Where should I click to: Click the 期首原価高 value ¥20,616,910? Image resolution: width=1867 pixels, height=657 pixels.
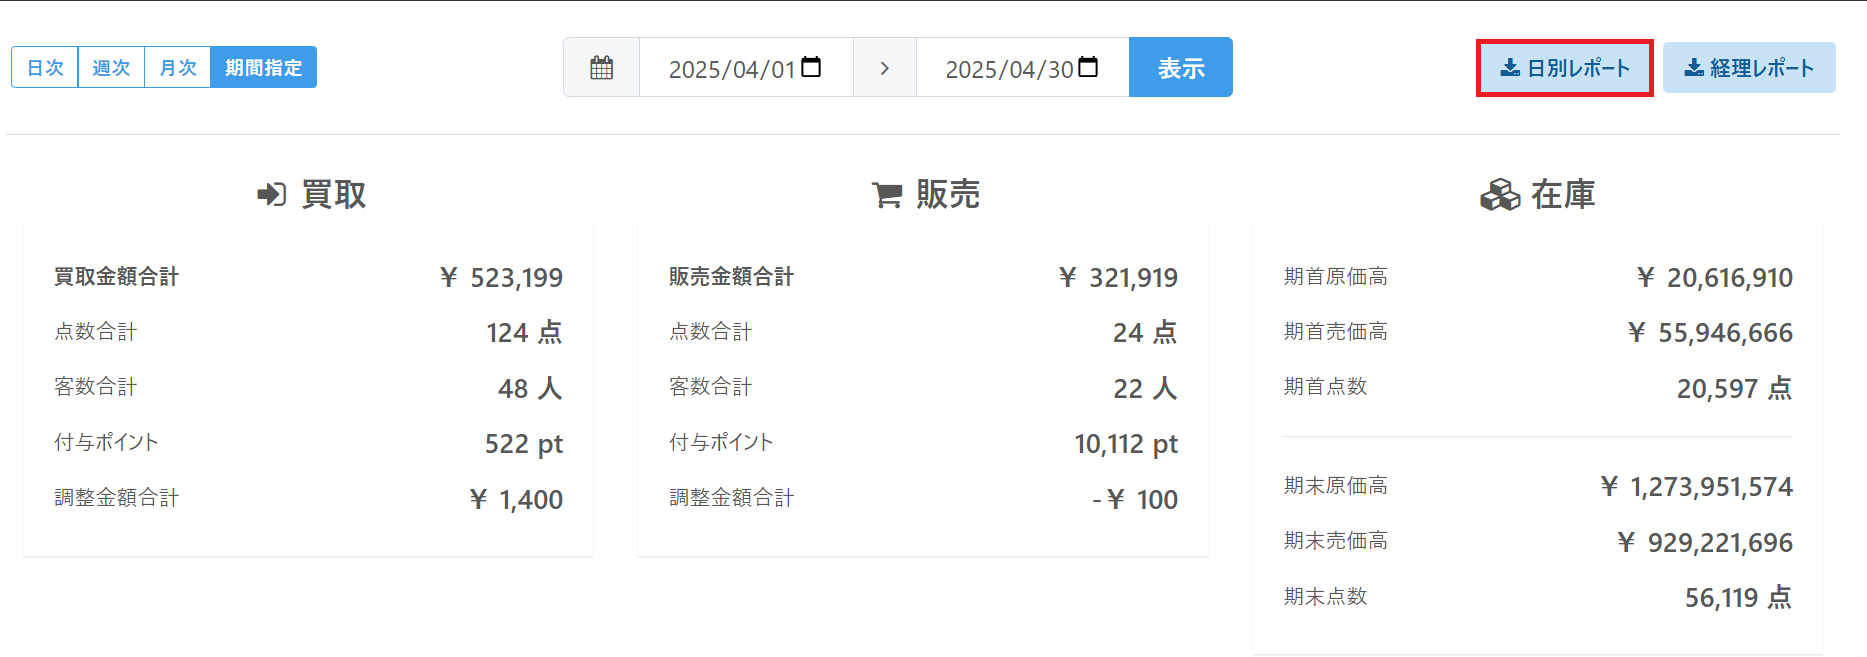pyautogui.click(x=1714, y=277)
